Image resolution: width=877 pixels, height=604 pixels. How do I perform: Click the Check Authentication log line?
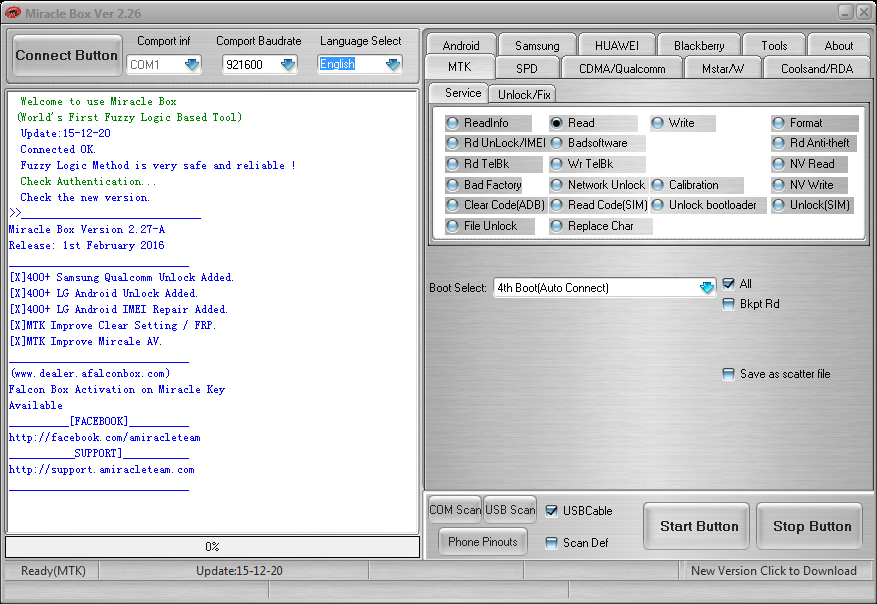coord(88,181)
